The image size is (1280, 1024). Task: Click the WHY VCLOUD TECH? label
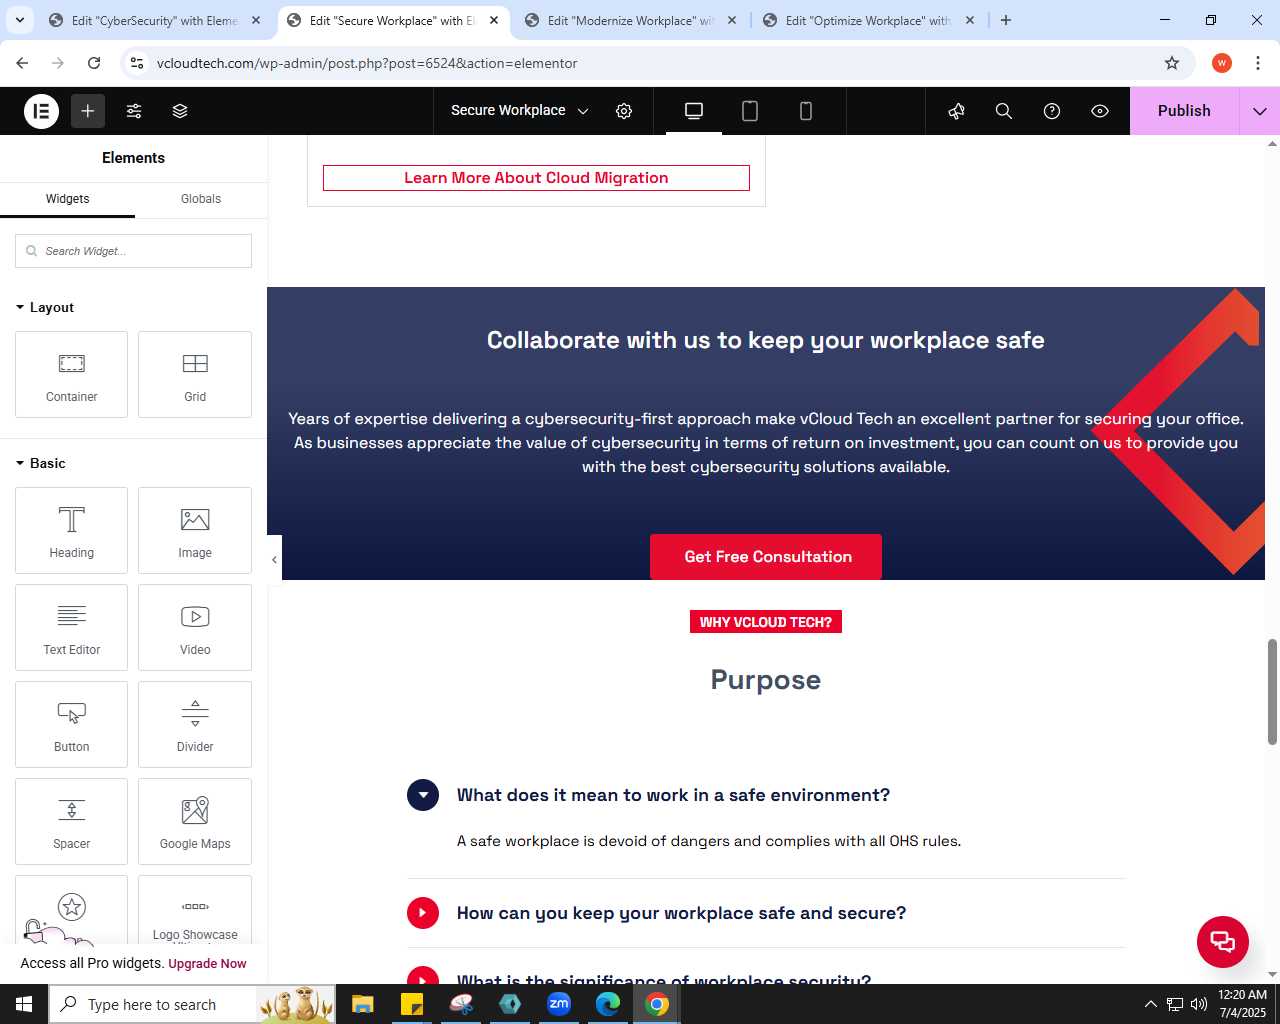[x=766, y=622]
